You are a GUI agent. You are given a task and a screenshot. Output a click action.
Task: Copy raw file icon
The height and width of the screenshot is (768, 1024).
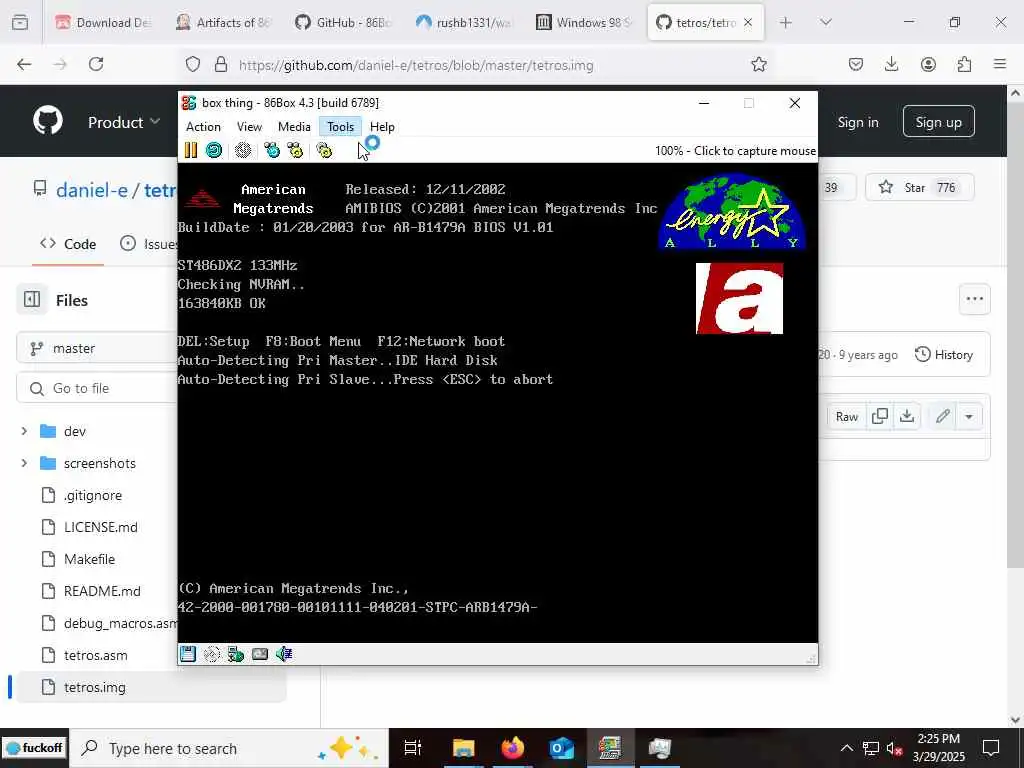click(x=880, y=417)
